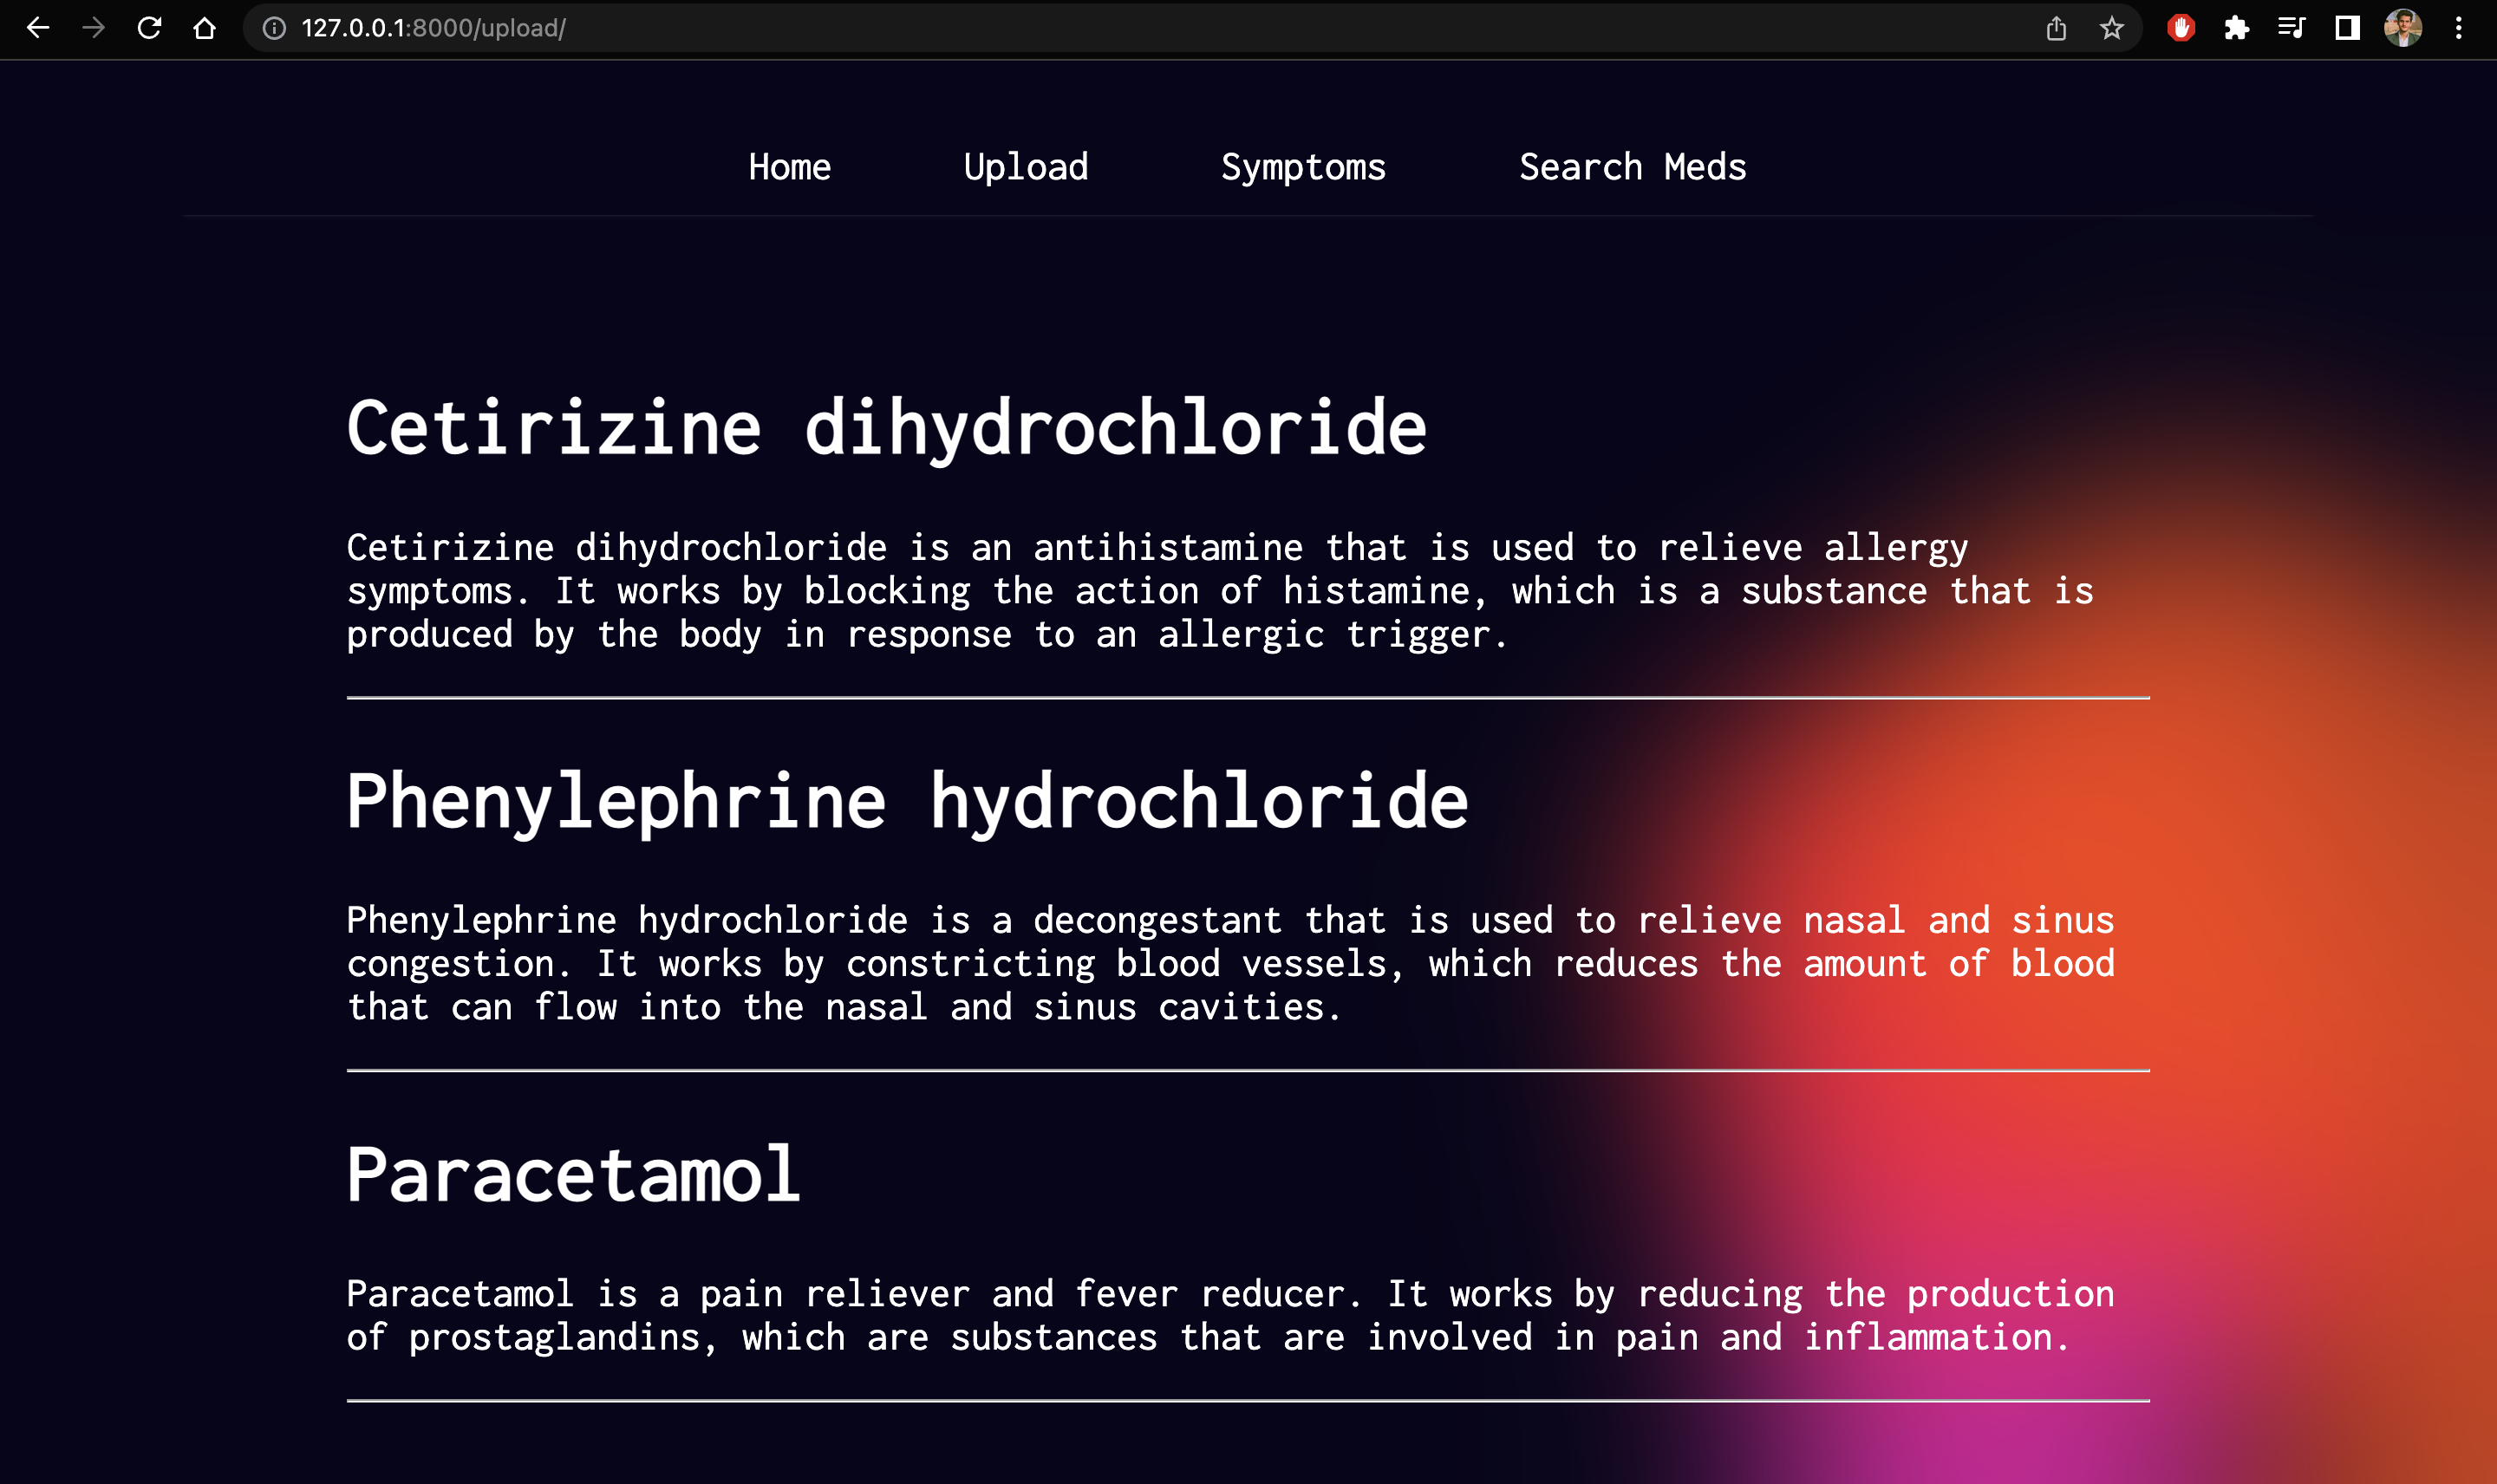Viewport: 2497px width, 1484px height.
Task: Open the Search Meds page
Action: click(x=1632, y=167)
